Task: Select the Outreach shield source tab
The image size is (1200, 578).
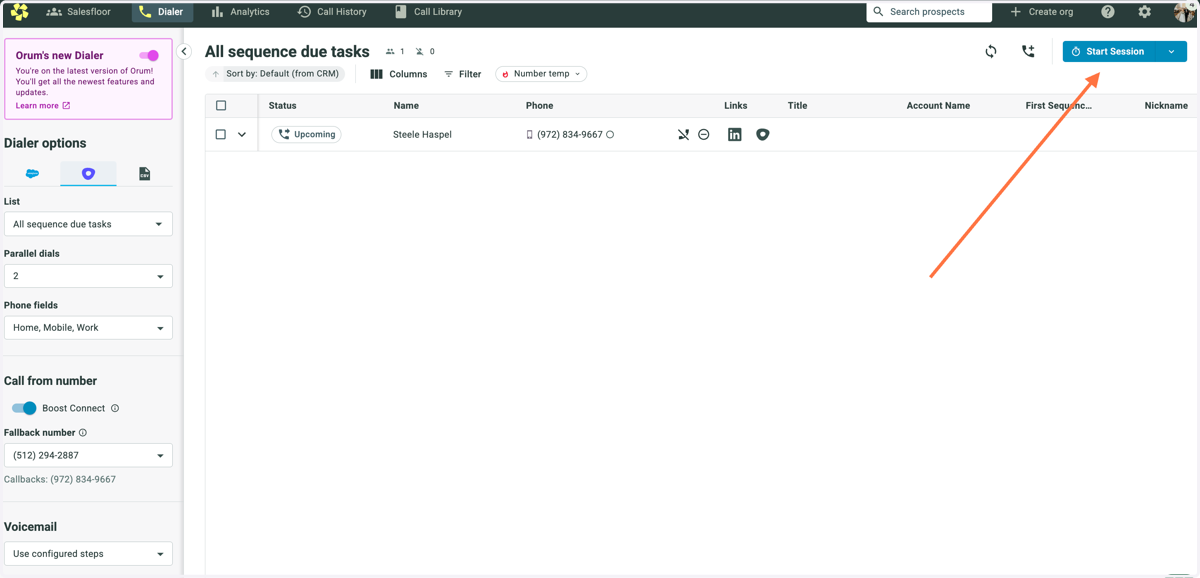Action: coord(88,174)
